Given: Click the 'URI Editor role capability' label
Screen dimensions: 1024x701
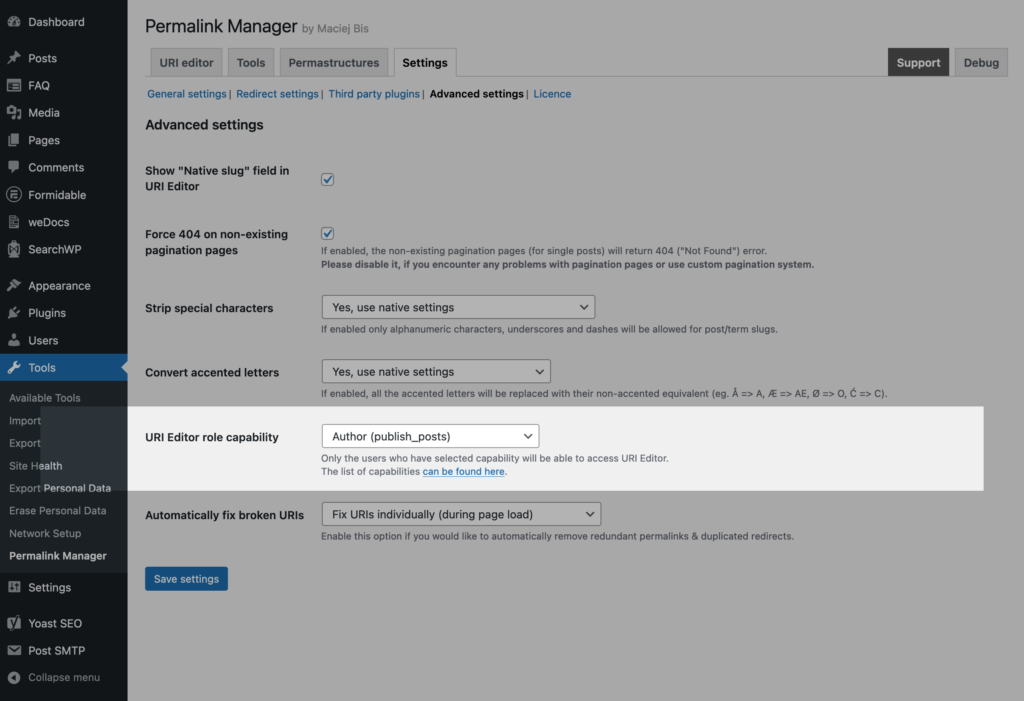Looking at the screenshot, I should coord(212,437).
